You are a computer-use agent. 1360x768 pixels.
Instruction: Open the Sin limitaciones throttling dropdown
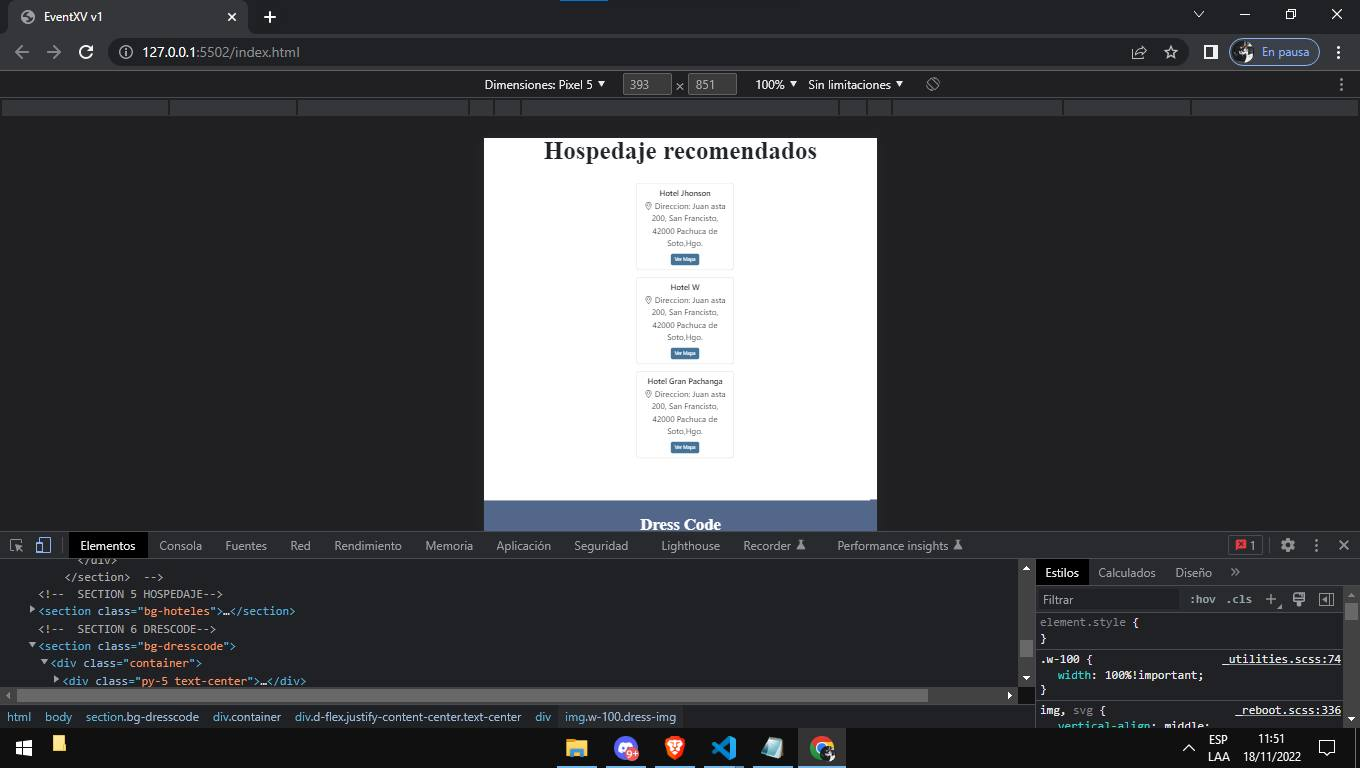[856, 84]
